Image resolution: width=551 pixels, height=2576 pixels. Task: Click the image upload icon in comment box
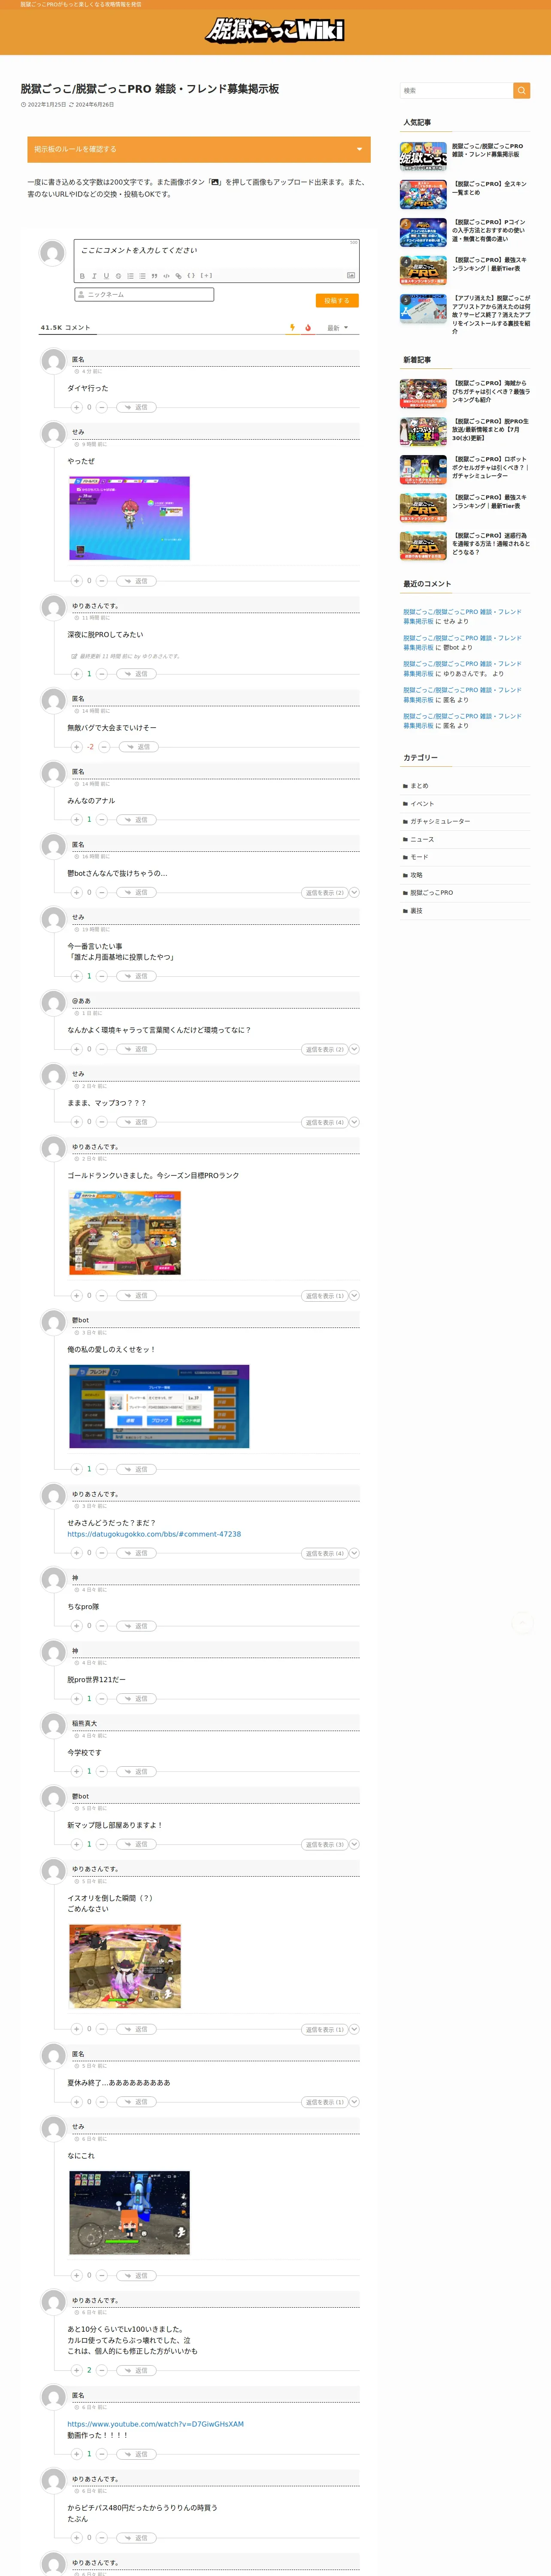point(351,275)
